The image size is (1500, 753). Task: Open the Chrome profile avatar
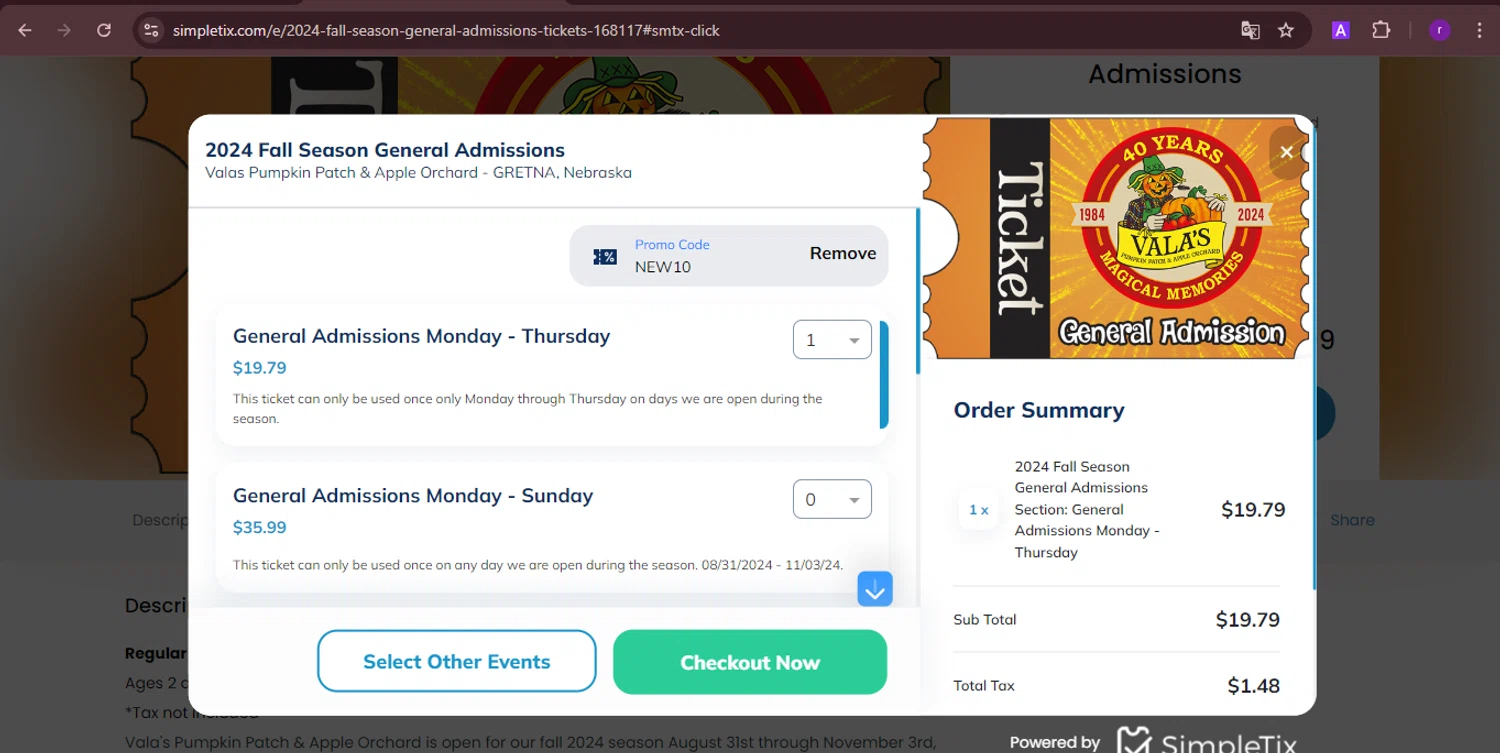pyautogui.click(x=1439, y=30)
